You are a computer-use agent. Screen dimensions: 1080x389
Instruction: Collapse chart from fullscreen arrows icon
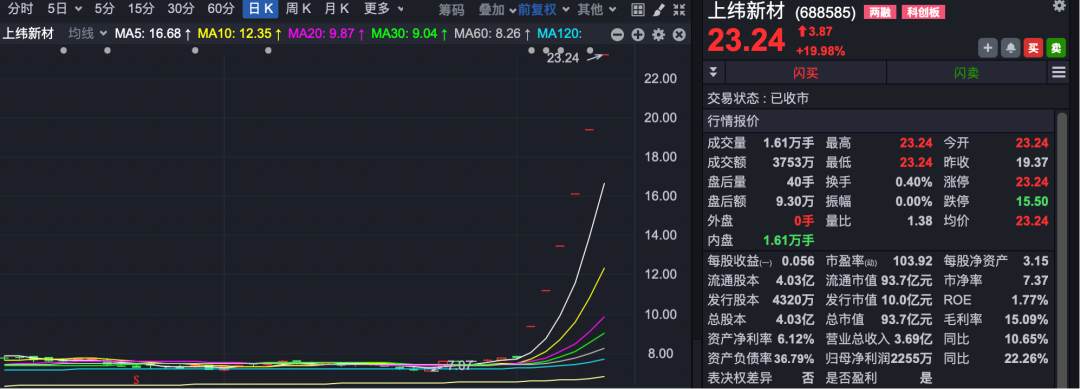click(679, 10)
